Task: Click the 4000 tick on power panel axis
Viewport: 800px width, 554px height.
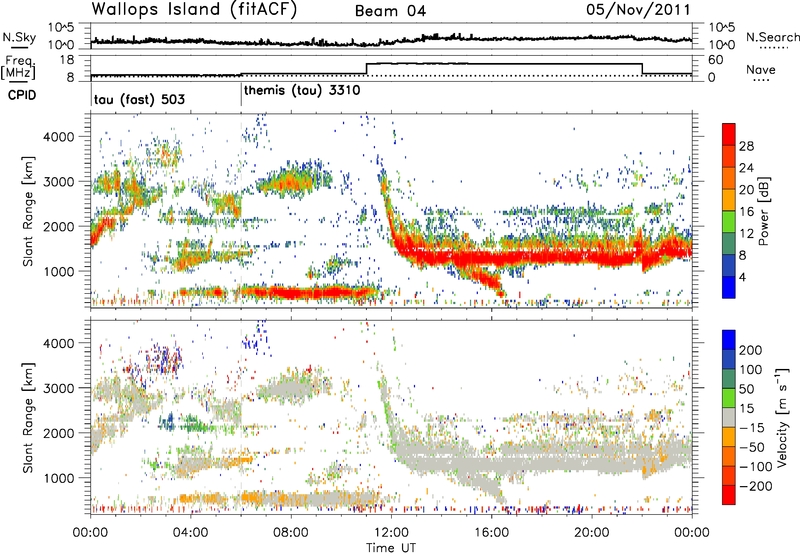Action: [59, 137]
